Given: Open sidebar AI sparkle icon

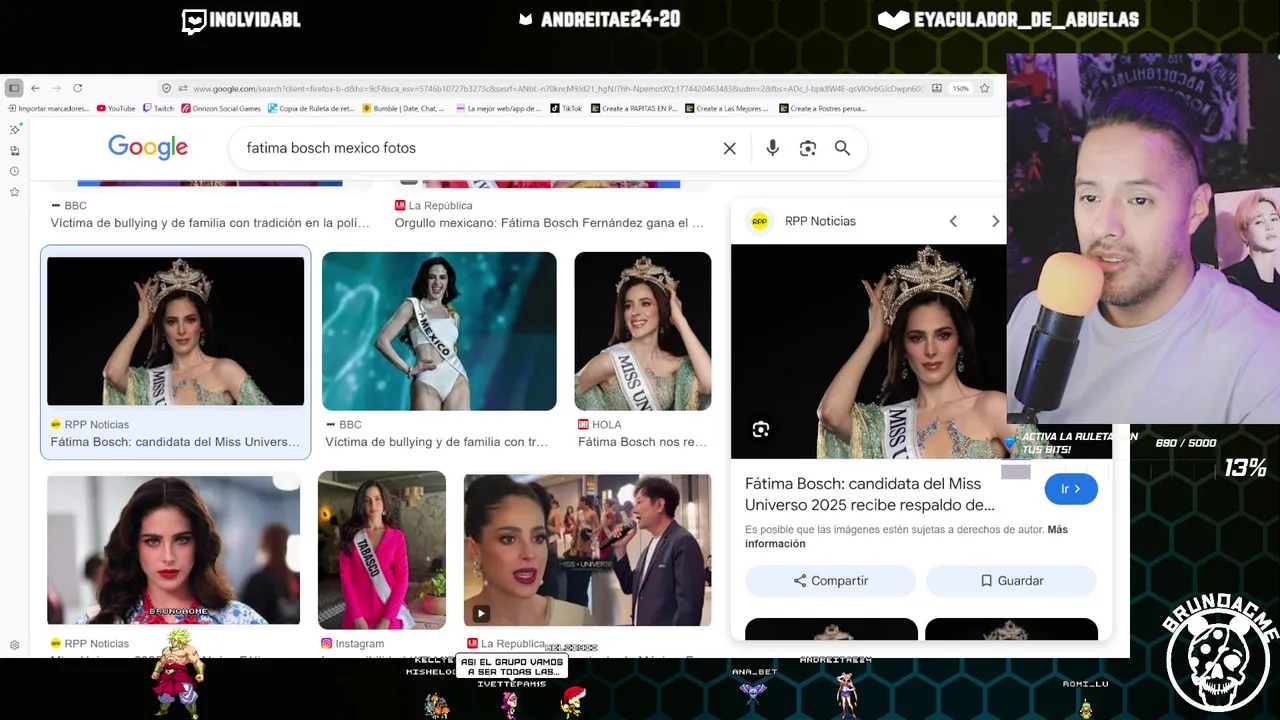Looking at the screenshot, I should coord(14,130).
